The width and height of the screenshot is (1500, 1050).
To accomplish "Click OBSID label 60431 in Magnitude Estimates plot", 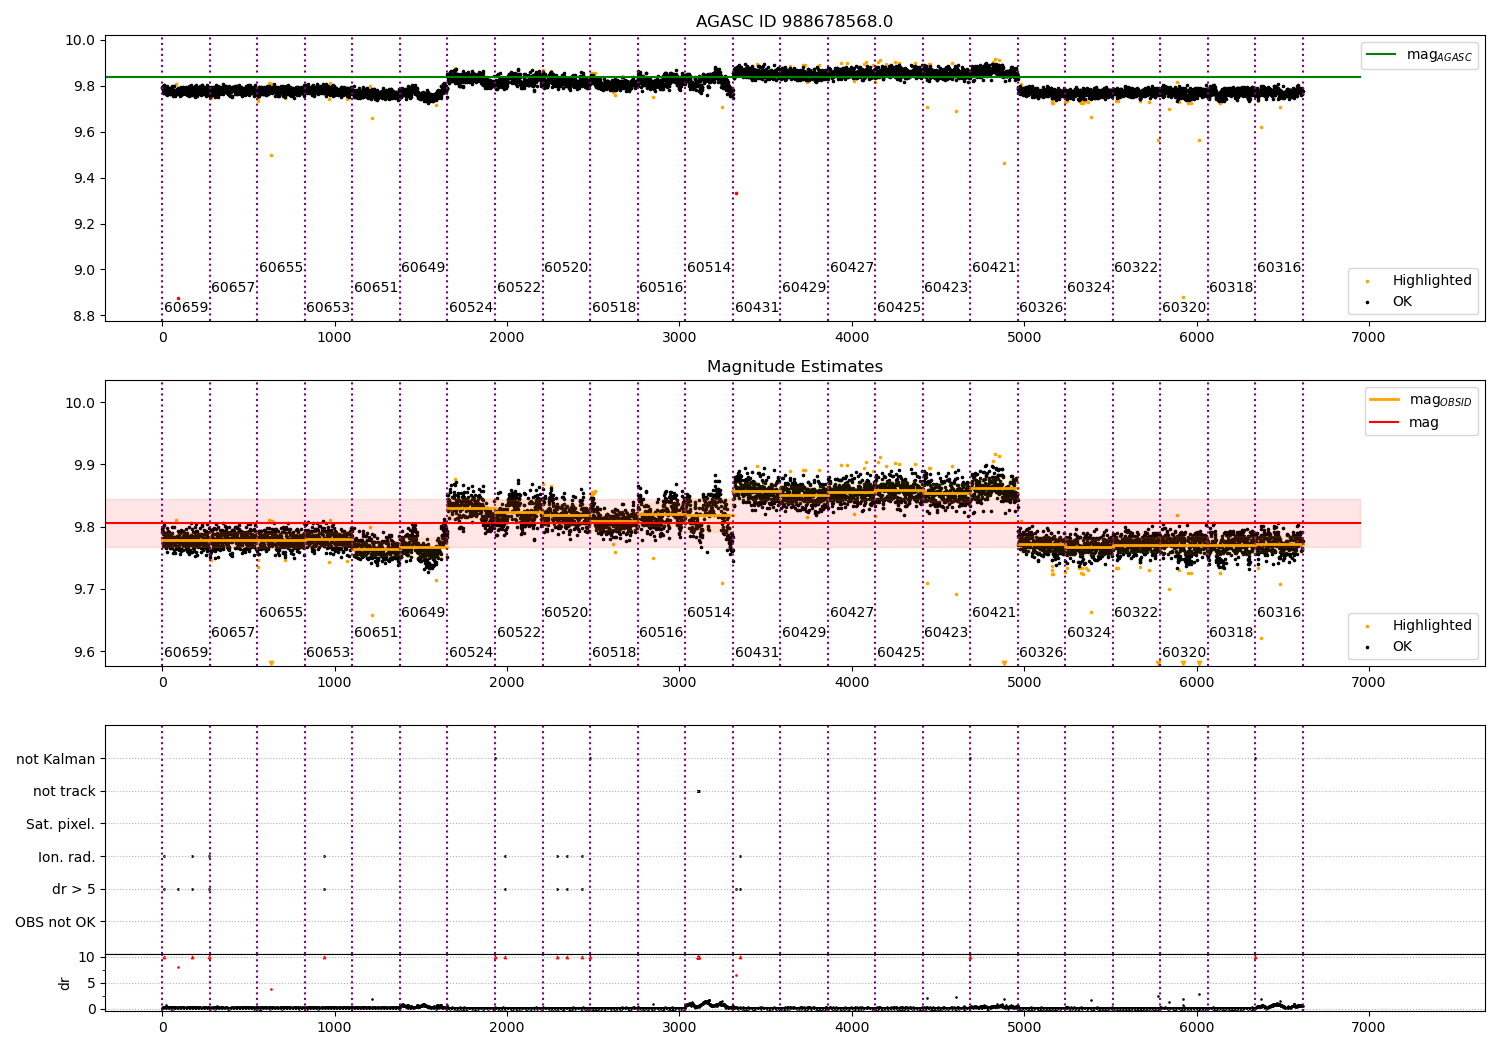I will pos(757,653).
